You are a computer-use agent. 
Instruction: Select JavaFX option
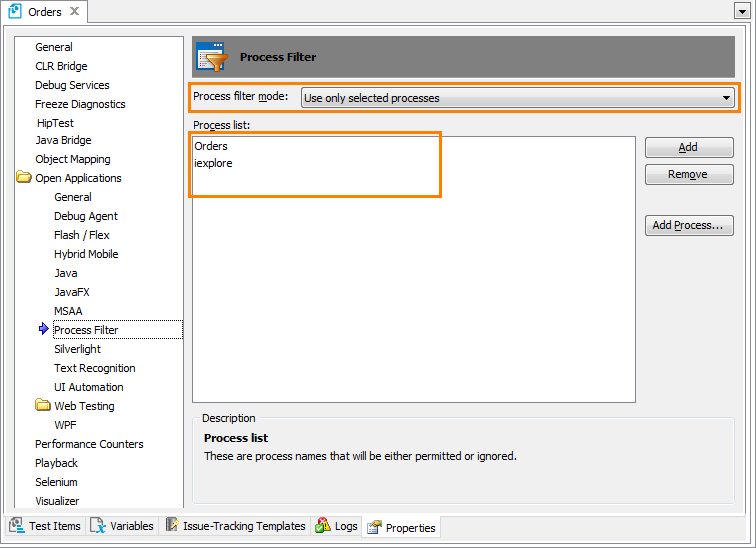[72, 292]
